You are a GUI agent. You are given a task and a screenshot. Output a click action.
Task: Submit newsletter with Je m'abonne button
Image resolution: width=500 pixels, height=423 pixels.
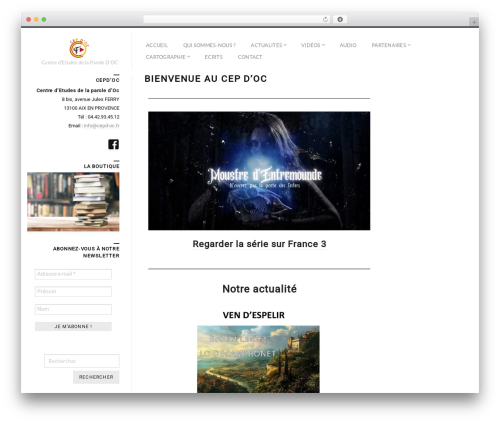tap(73, 326)
